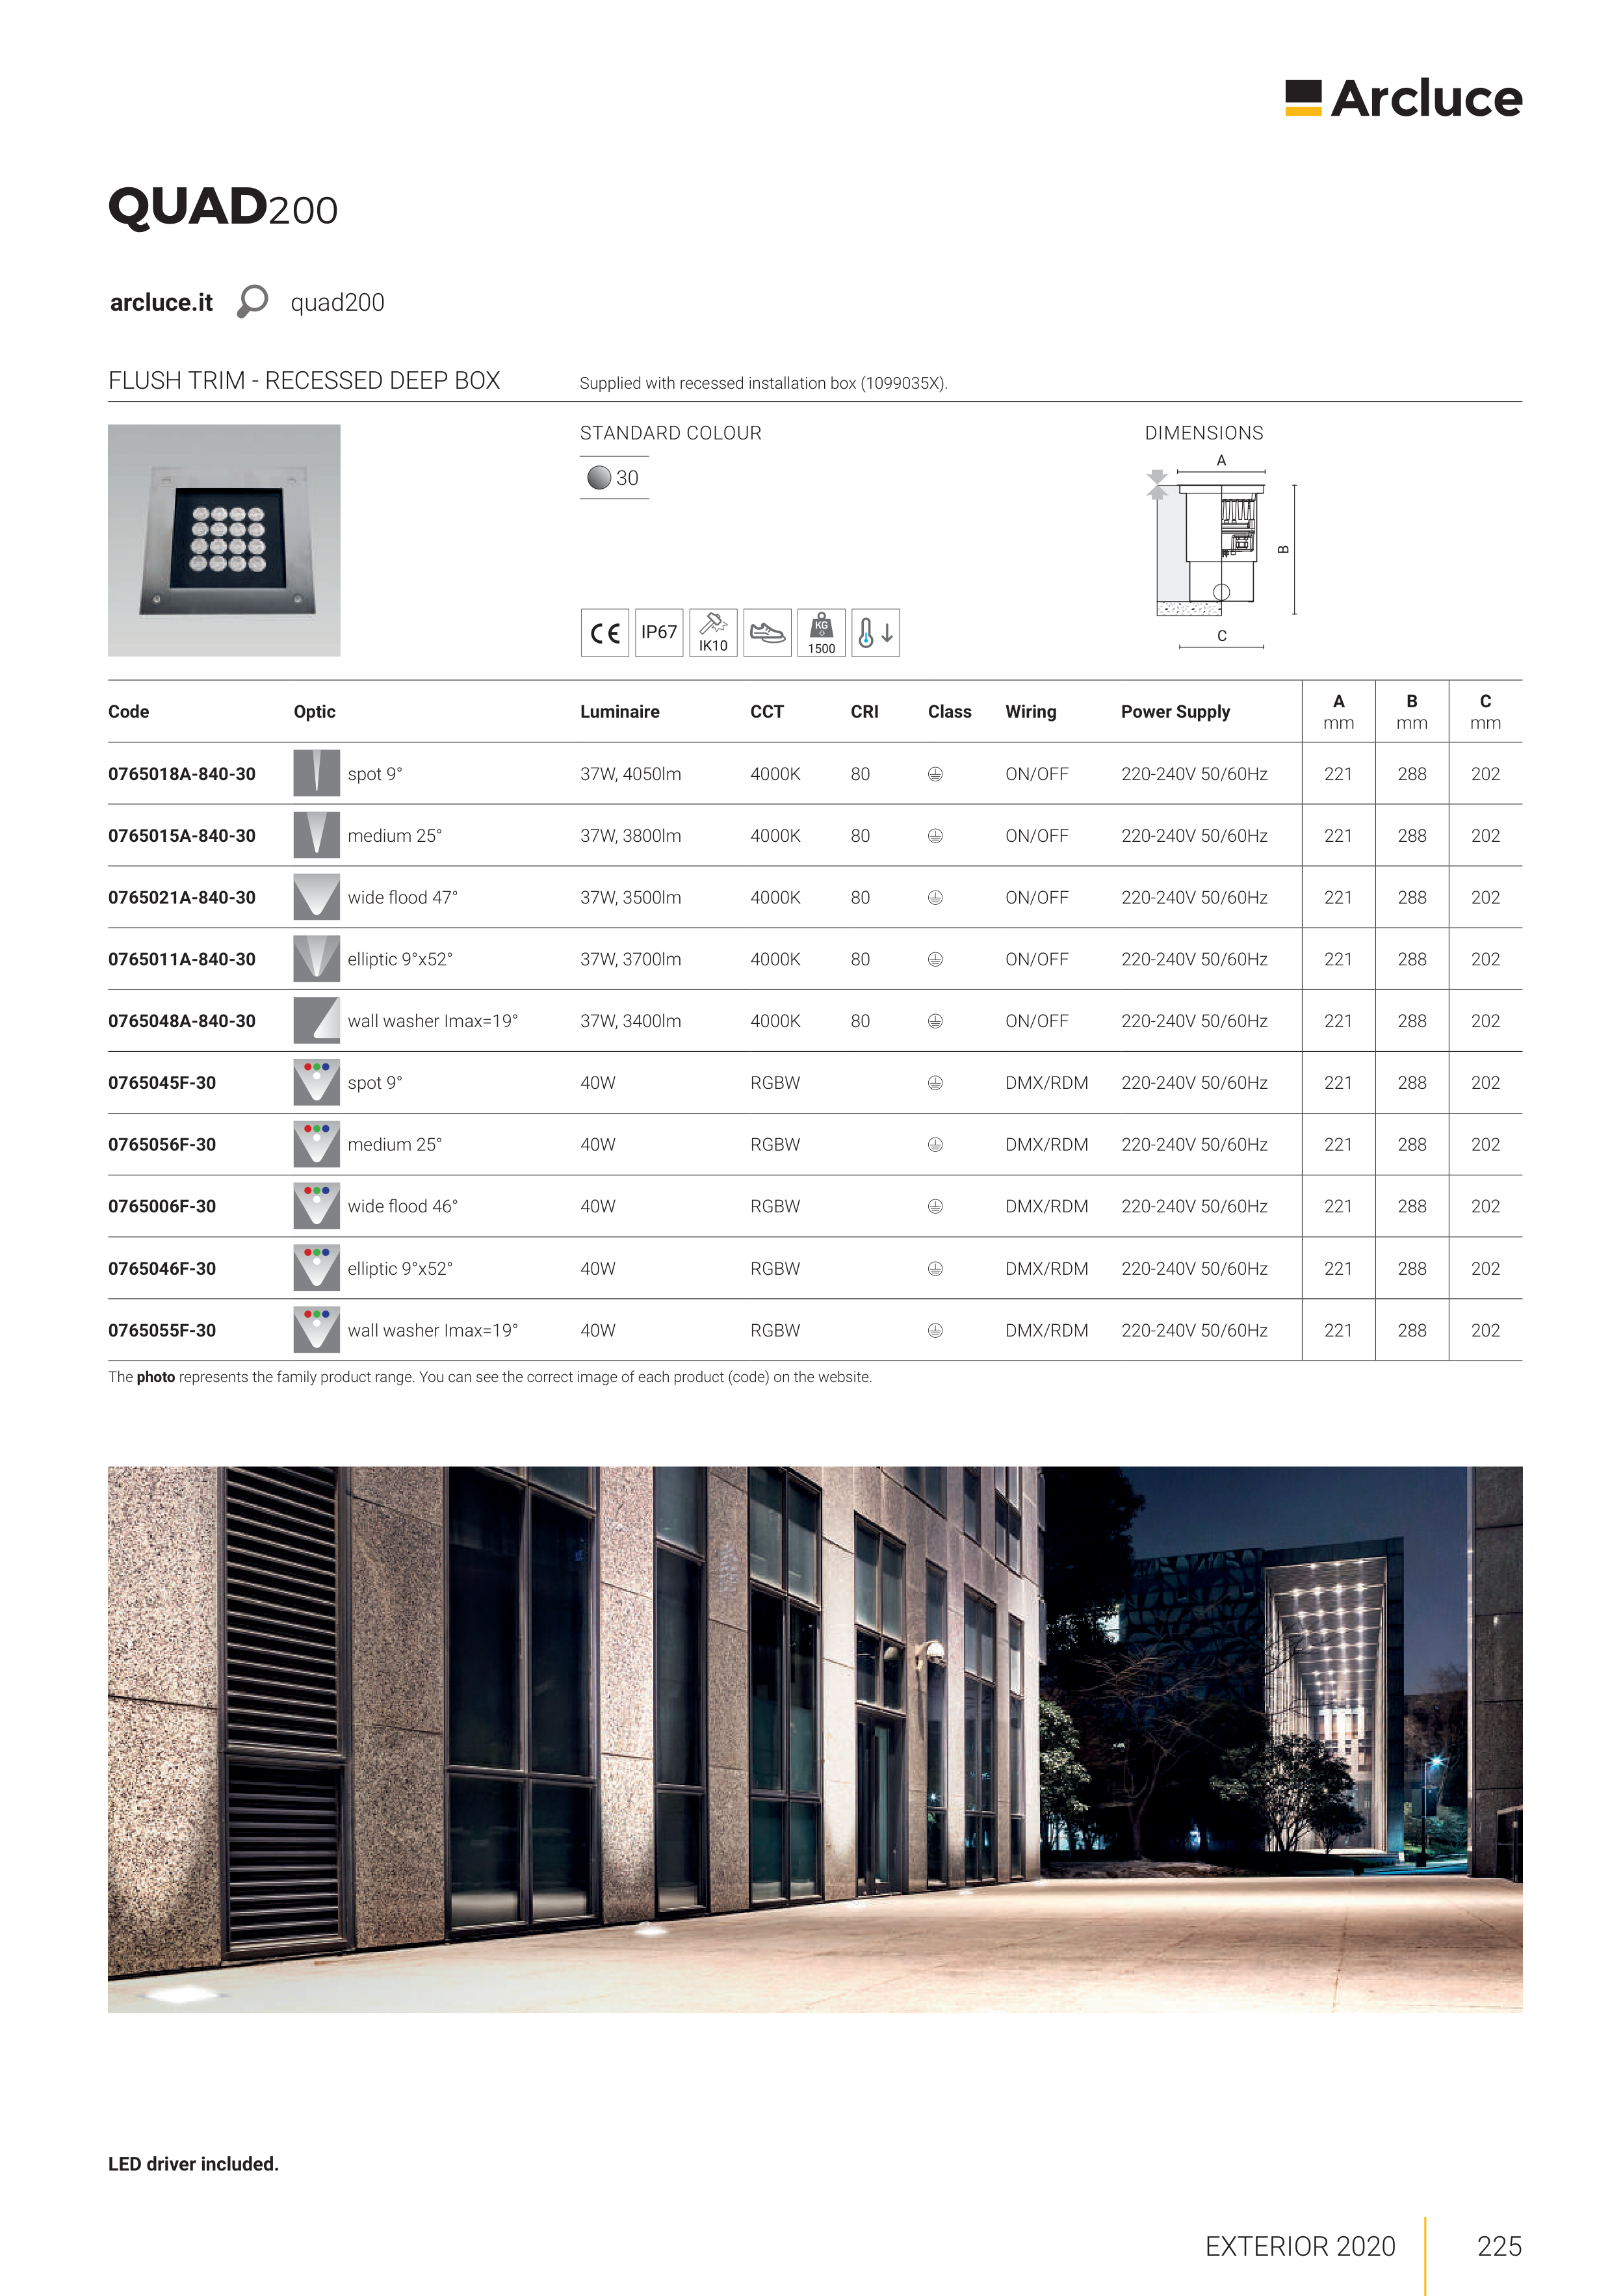Click the thermometer temperature icon
This screenshot has height=2296, width=1623.
point(875,633)
